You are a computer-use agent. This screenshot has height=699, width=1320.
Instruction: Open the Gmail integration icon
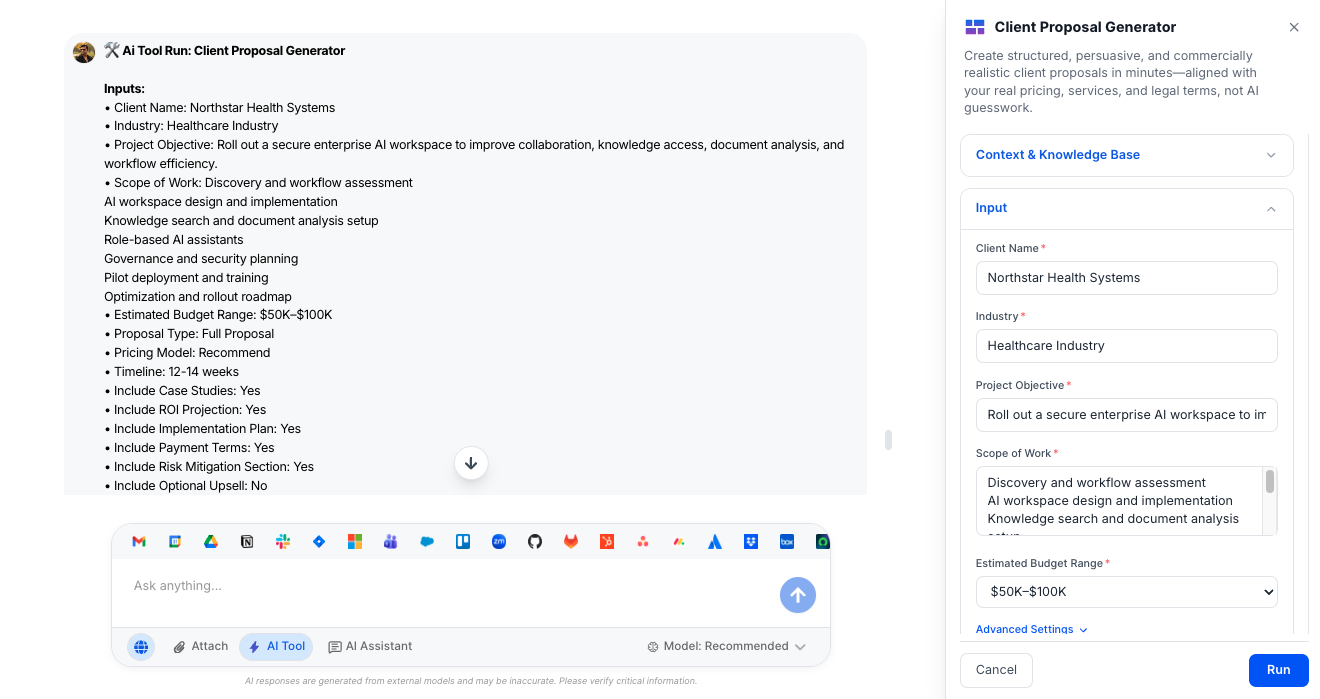click(x=138, y=541)
